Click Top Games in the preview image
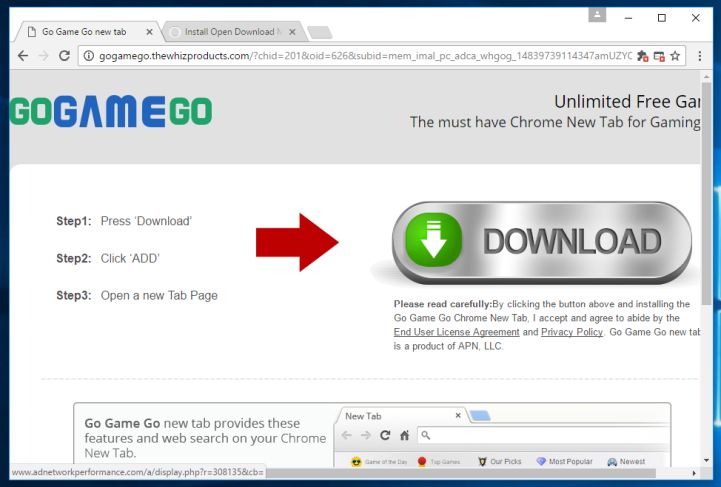The height and width of the screenshot is (487, 721). pos(439,462)
